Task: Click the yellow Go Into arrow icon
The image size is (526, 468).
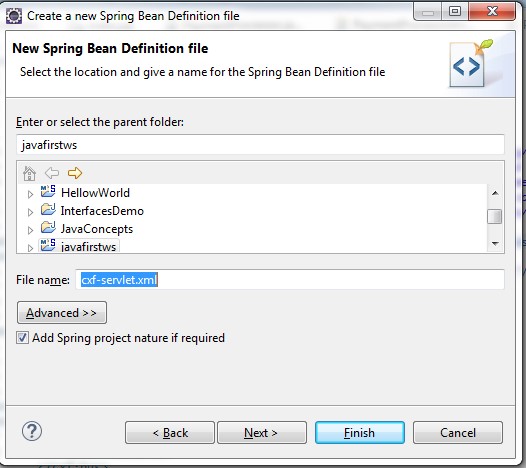Action: [x=74, y=173]
